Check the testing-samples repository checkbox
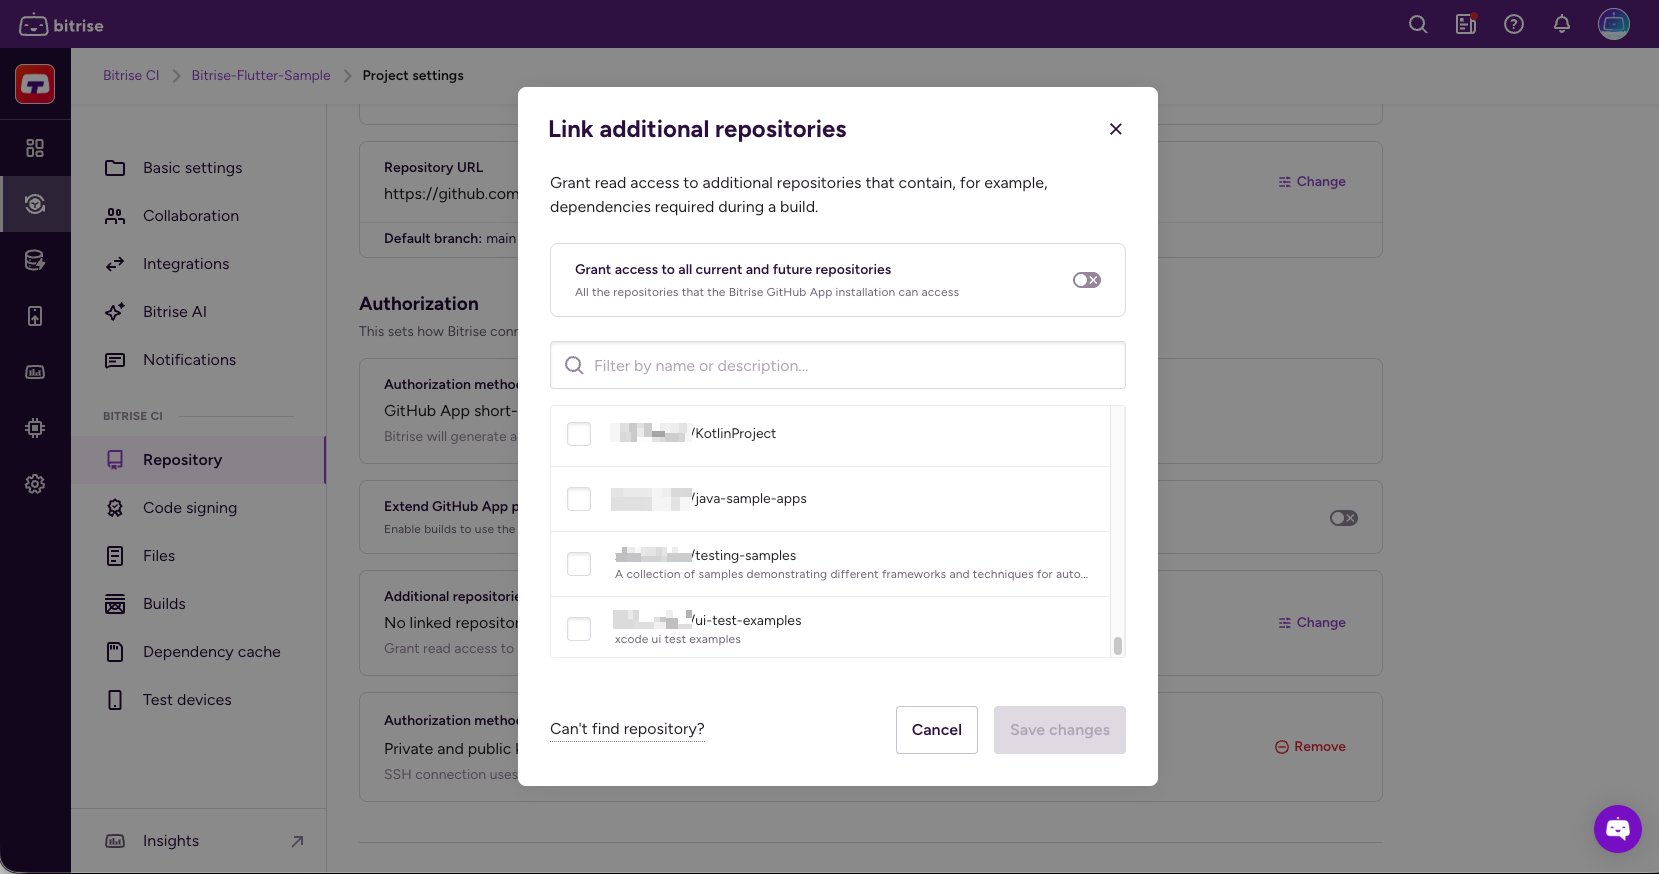This screenshot has height=874, width=1659. [x=579, y=564]
